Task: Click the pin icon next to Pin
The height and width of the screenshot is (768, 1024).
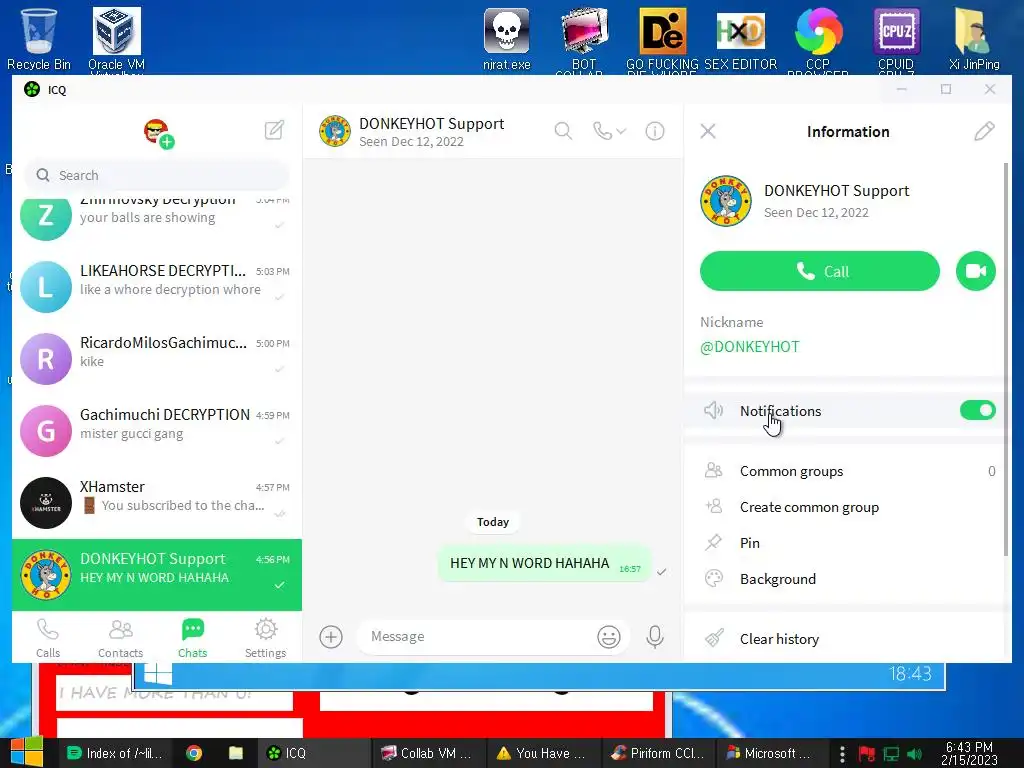Action: (x=713, y=543)
